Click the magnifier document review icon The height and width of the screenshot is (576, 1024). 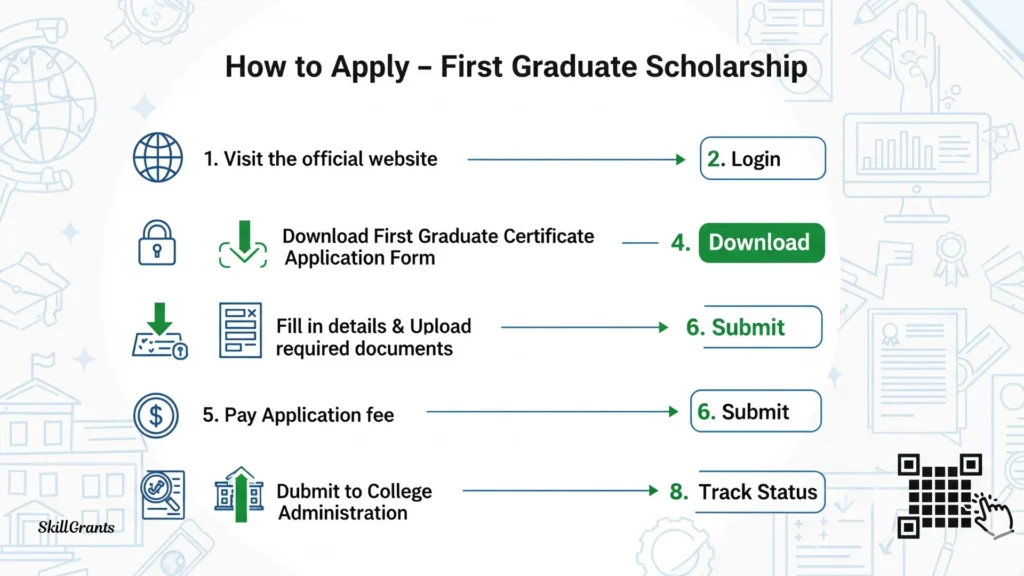162,494
